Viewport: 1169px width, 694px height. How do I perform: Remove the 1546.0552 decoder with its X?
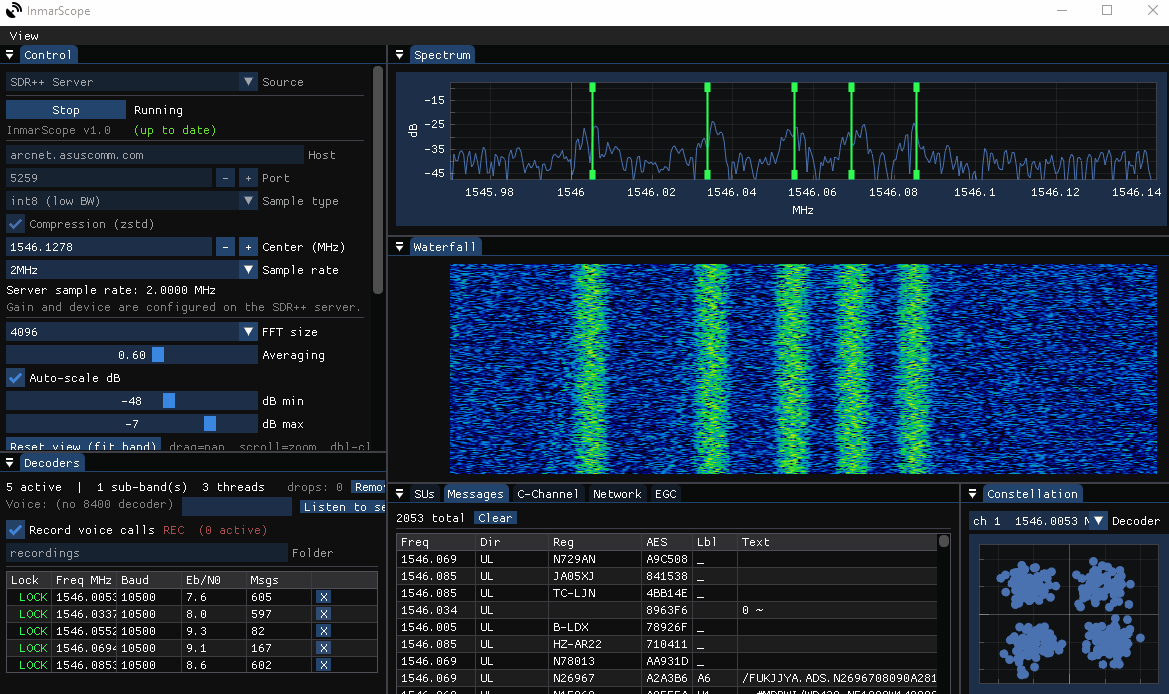pyautogui.click(x=323, y=631)
